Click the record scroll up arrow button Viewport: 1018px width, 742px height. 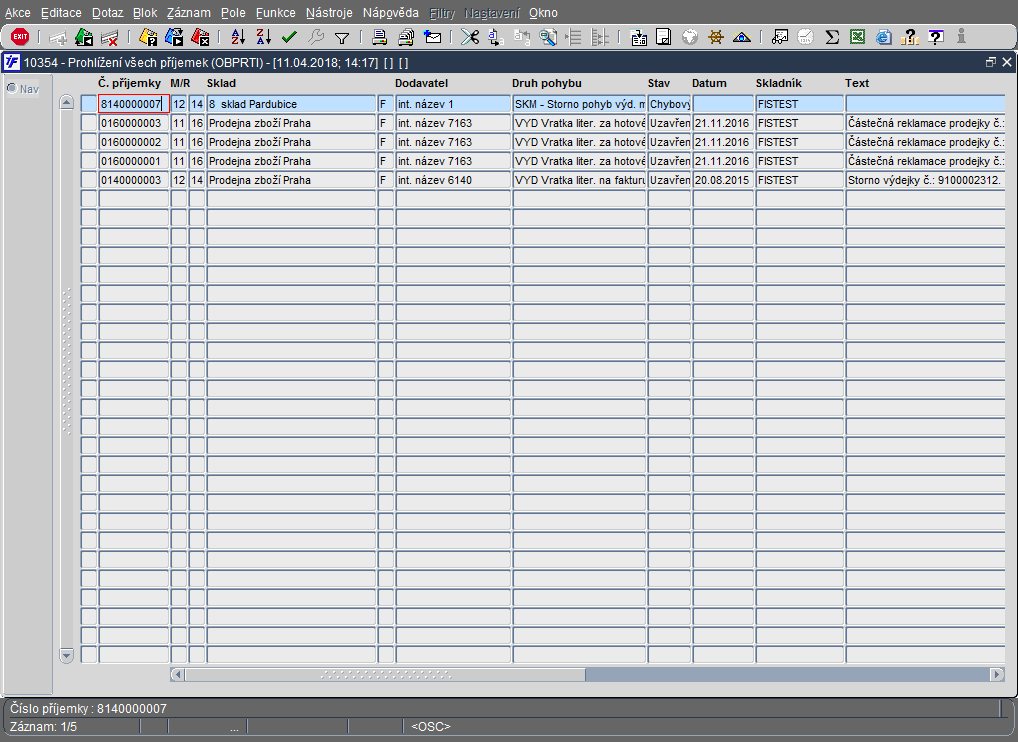(66, 103)
